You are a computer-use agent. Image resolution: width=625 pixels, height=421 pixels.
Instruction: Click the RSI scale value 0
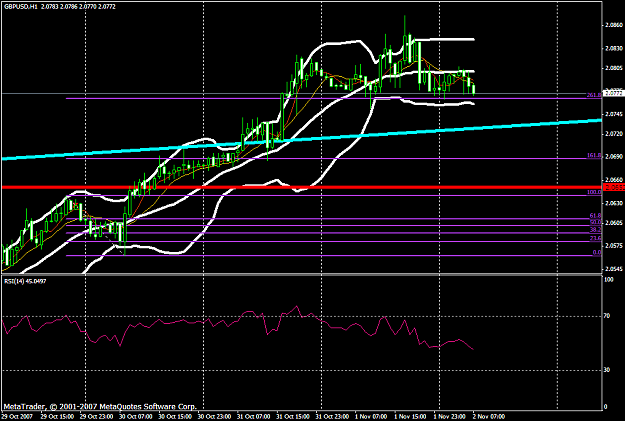click(x=606, y=407)
